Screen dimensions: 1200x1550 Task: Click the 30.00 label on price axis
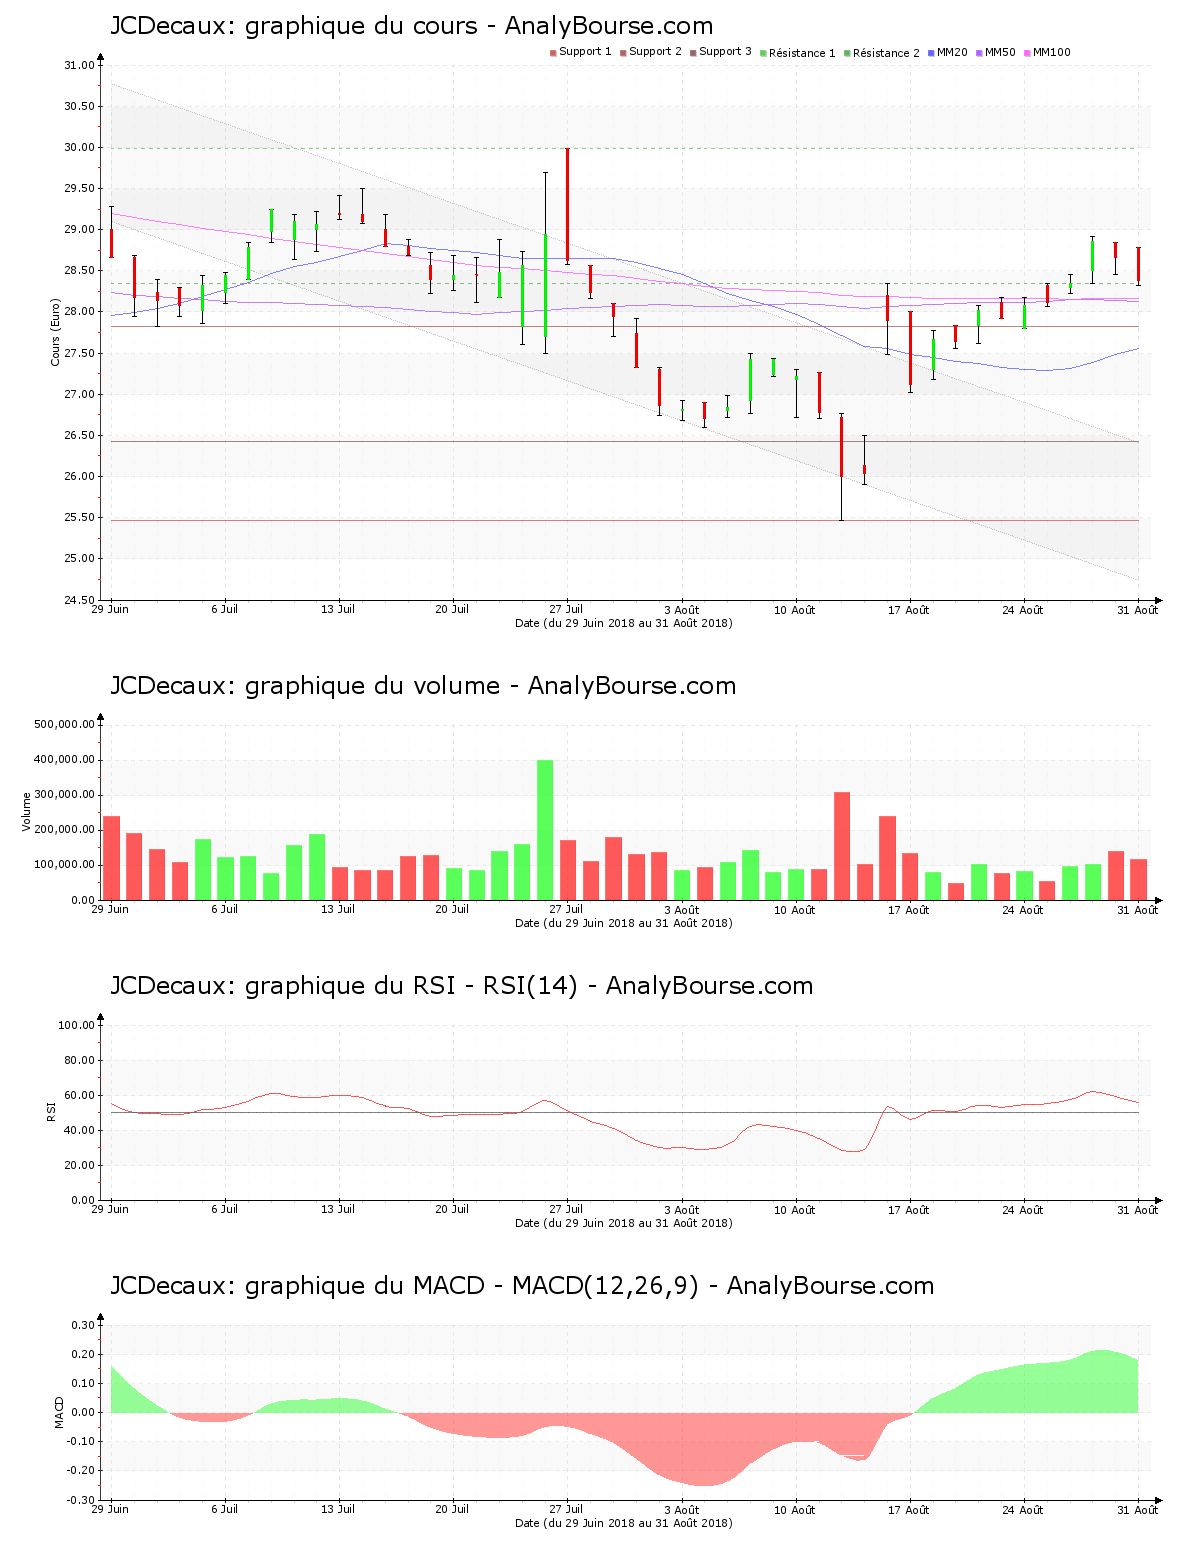click(79, 147)
